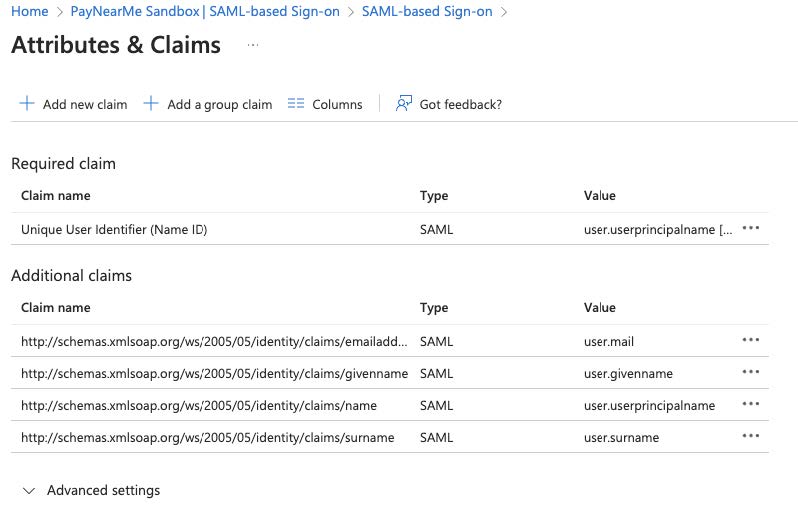Open more options for user.surname claim
Viewport: 798px width, 512px height.
point(751,436)
